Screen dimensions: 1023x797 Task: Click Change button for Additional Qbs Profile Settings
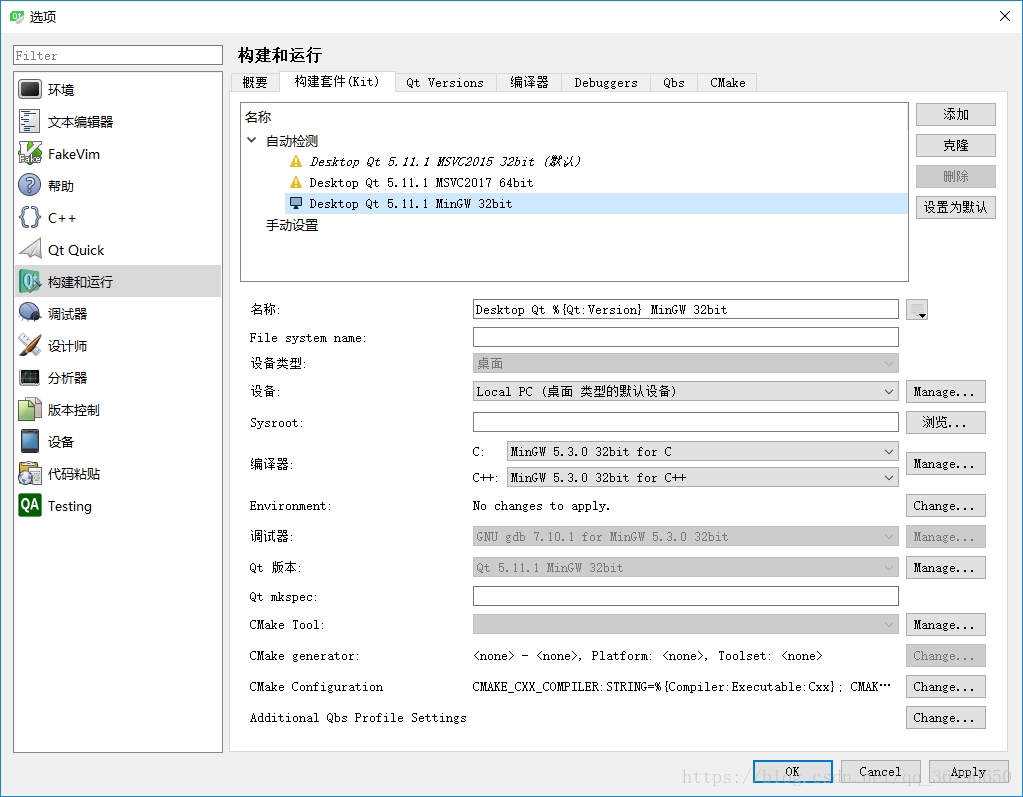pyautogui.click(x=945, y=717)
